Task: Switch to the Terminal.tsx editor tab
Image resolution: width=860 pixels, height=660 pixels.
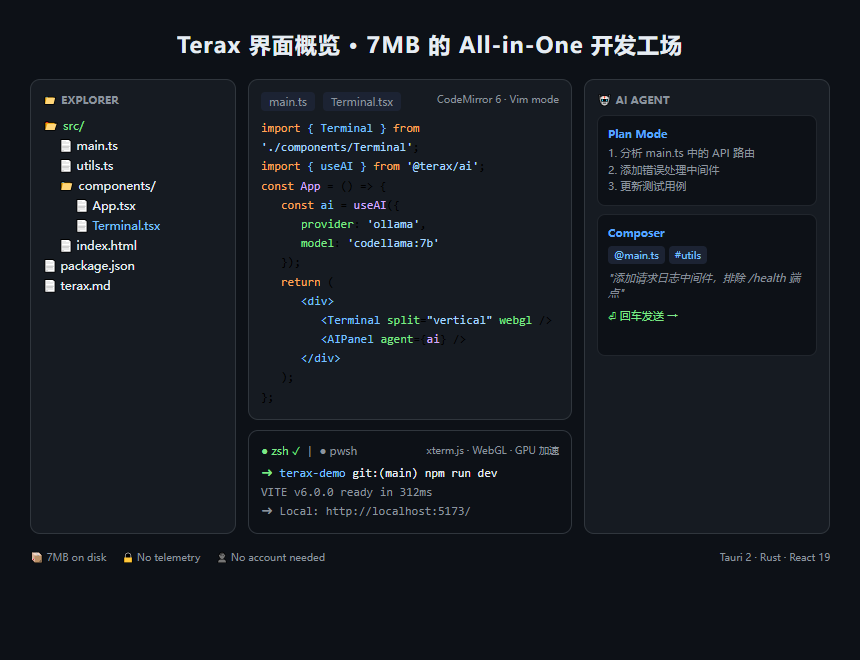Action: coord(362,102)
